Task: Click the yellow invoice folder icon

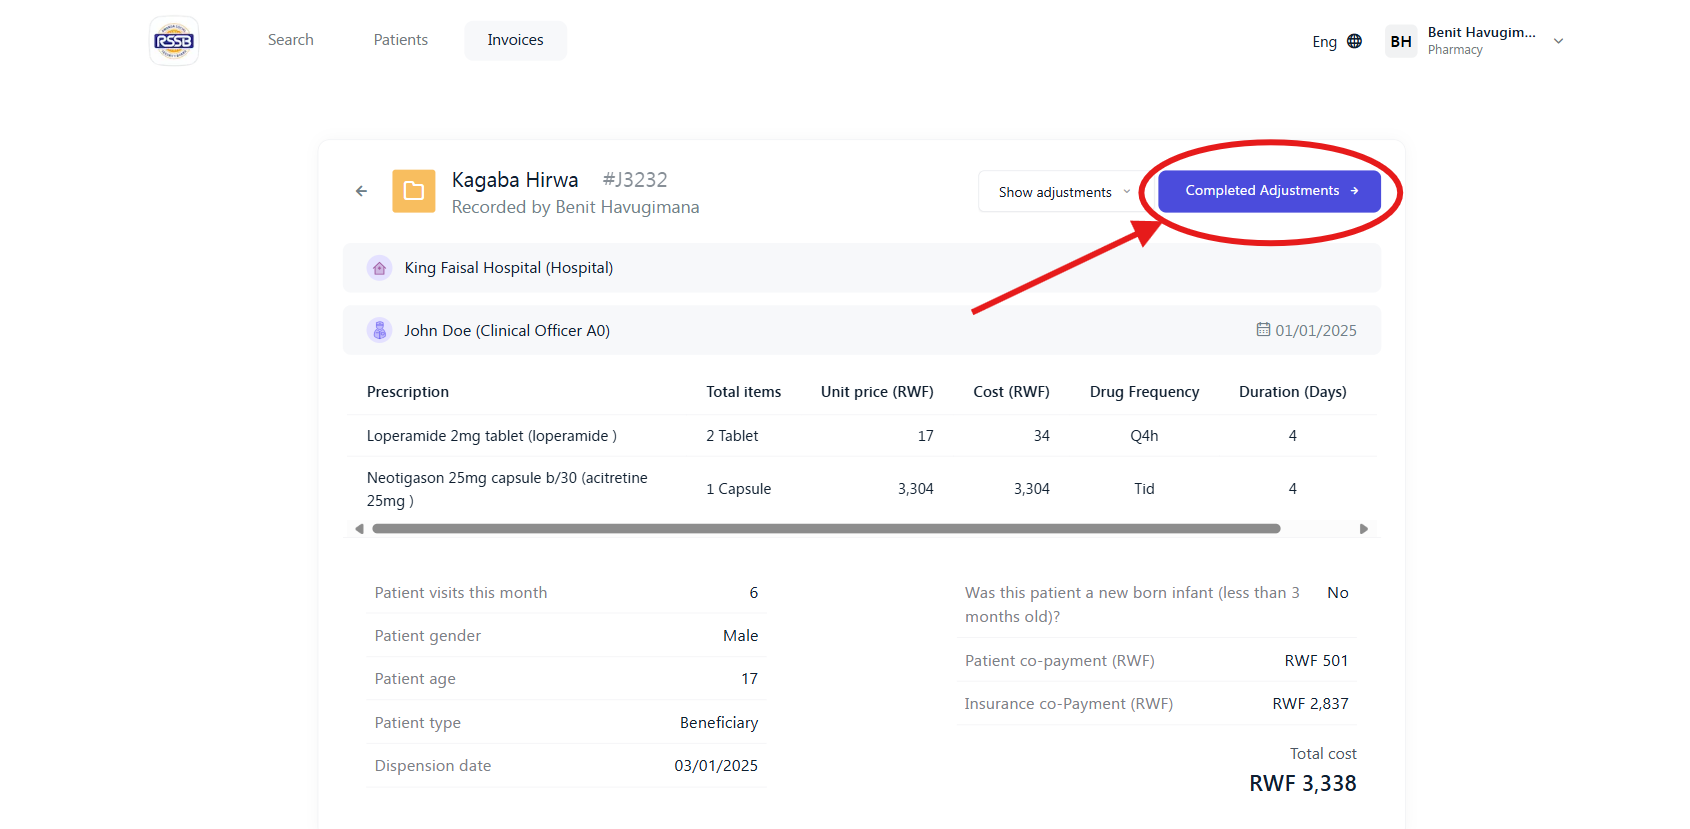Action: 414,191
